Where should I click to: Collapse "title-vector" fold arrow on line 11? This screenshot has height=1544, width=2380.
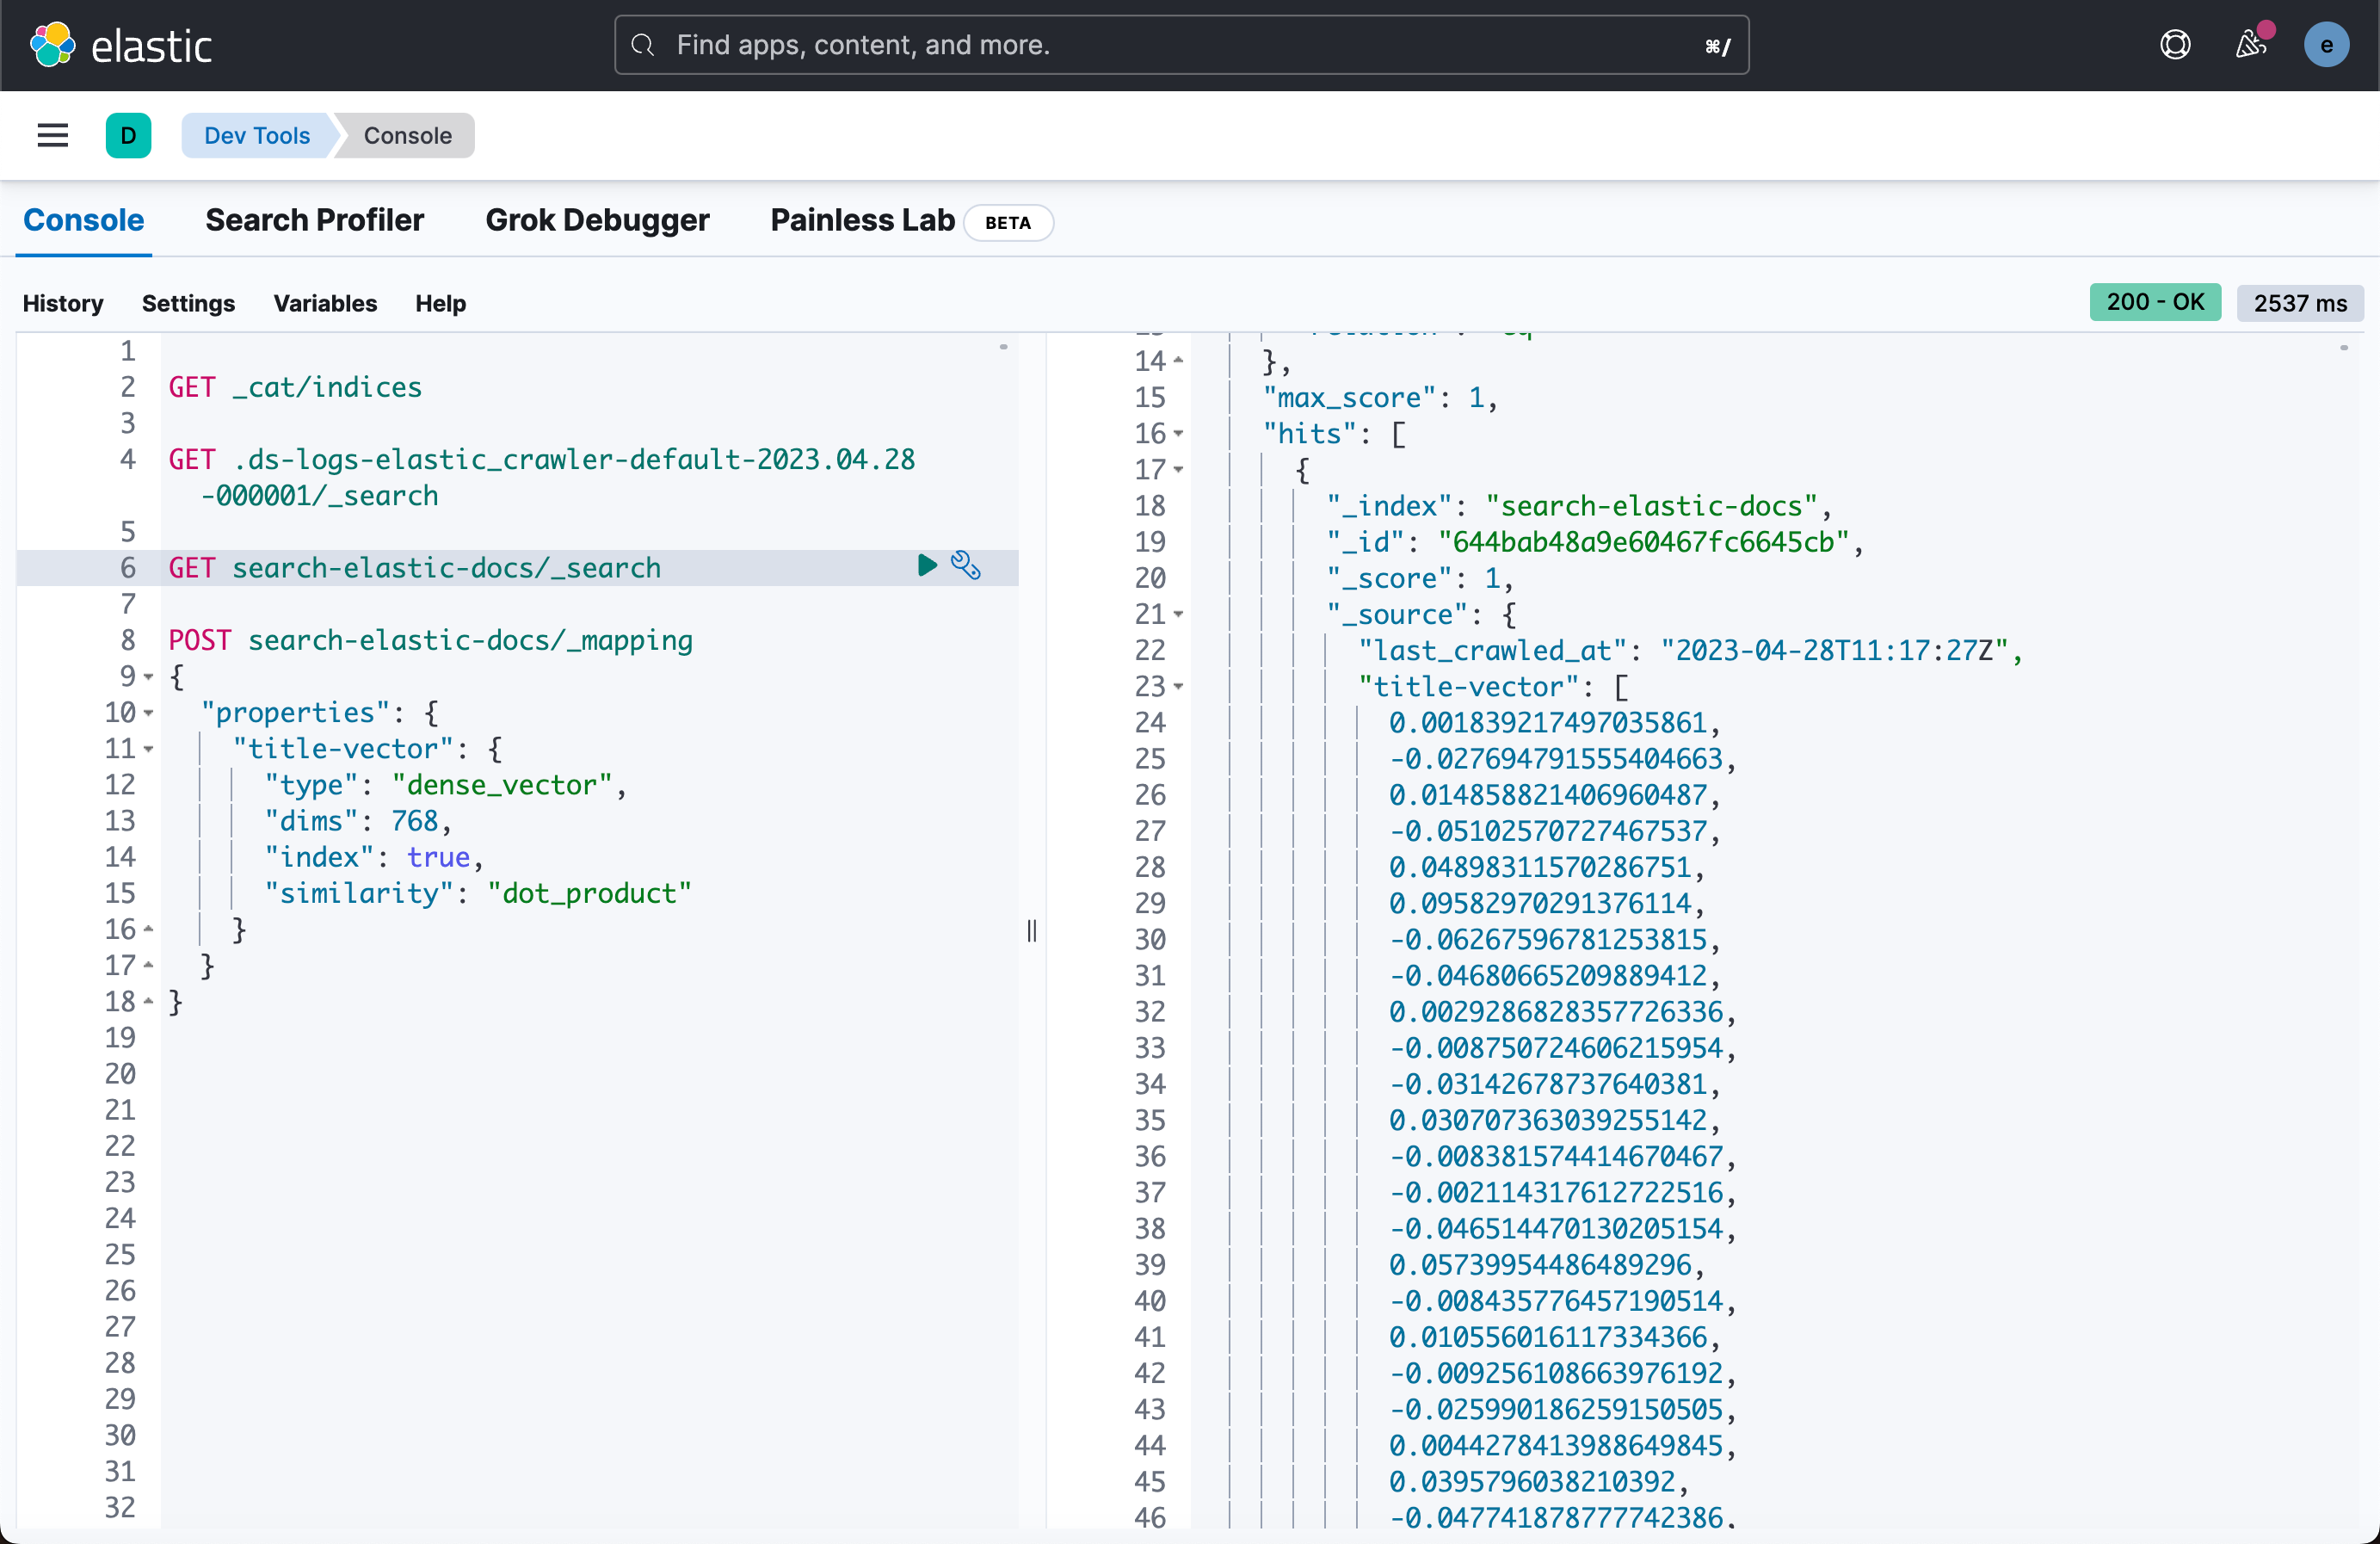pyautogui.click(x=149, y=749)
